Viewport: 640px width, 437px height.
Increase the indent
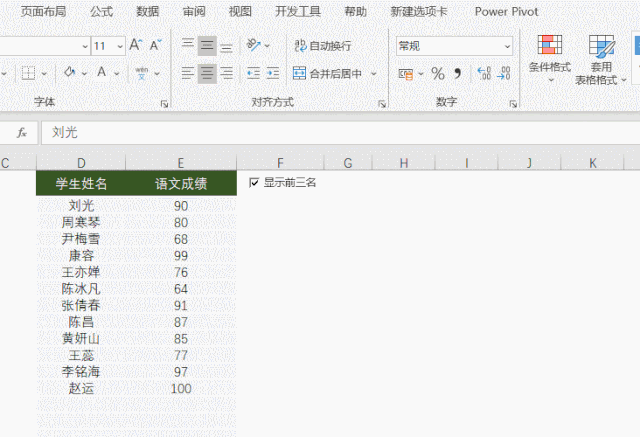point(273,73)
